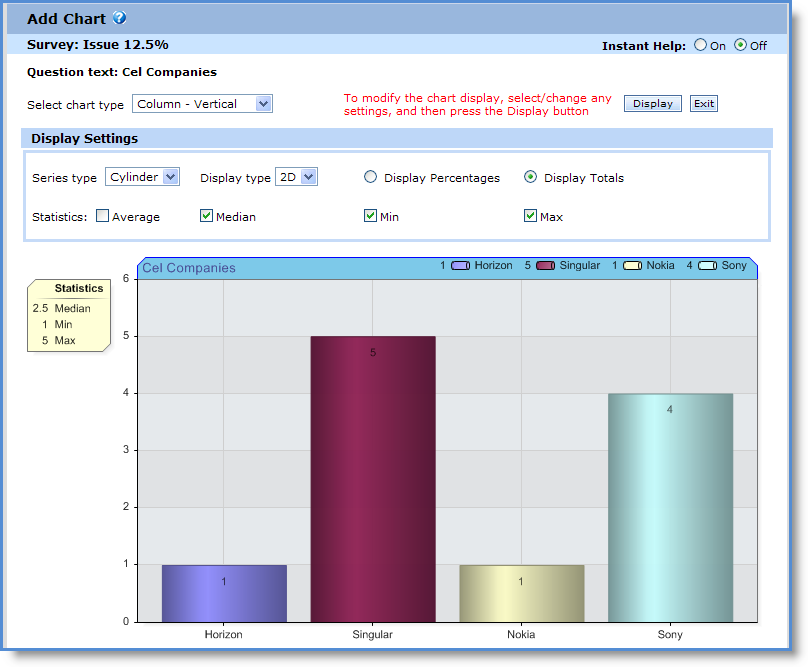The width and height of the screenshot is (808, 667).
Task: Select Instant Help Off option
Action: click(740, 45)
